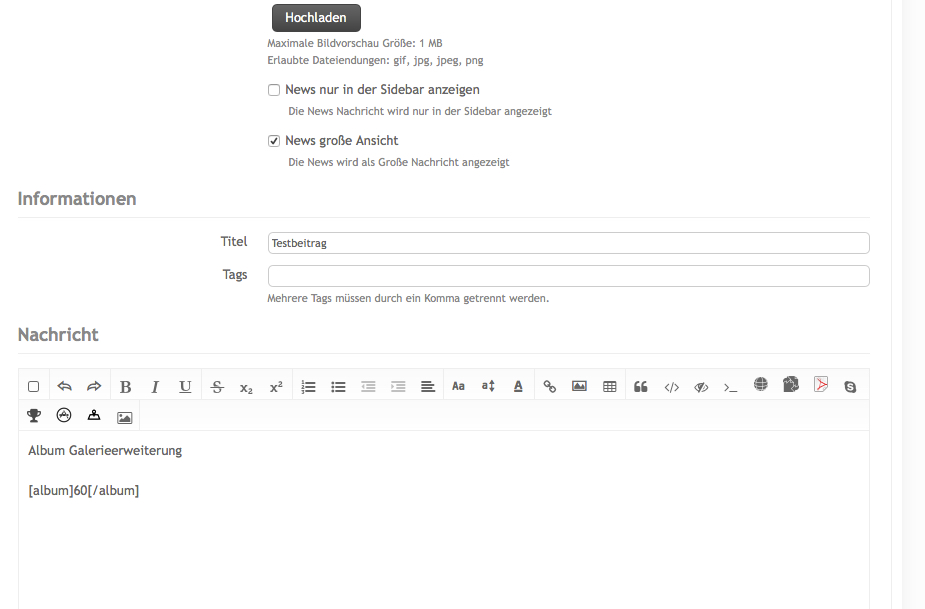Insert a numbered list
Image resolution: width=925 pixels, height=609 pixels.
pyautogui.click(x=309, y=387)
